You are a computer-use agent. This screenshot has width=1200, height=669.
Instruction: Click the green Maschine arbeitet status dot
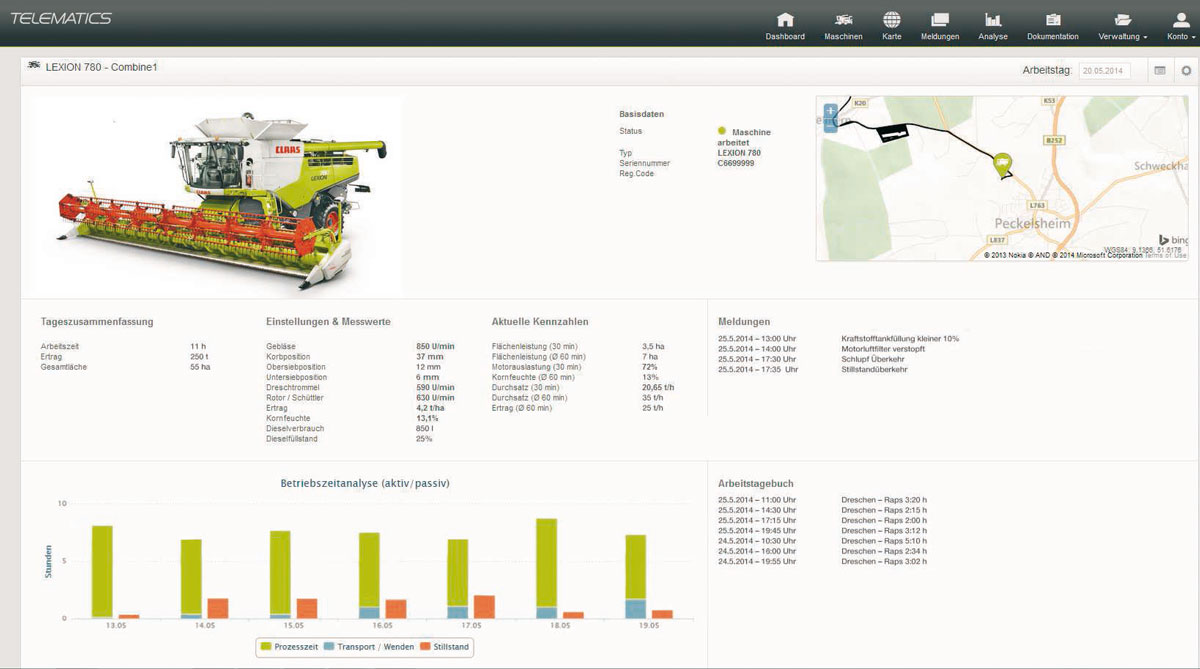722,131
